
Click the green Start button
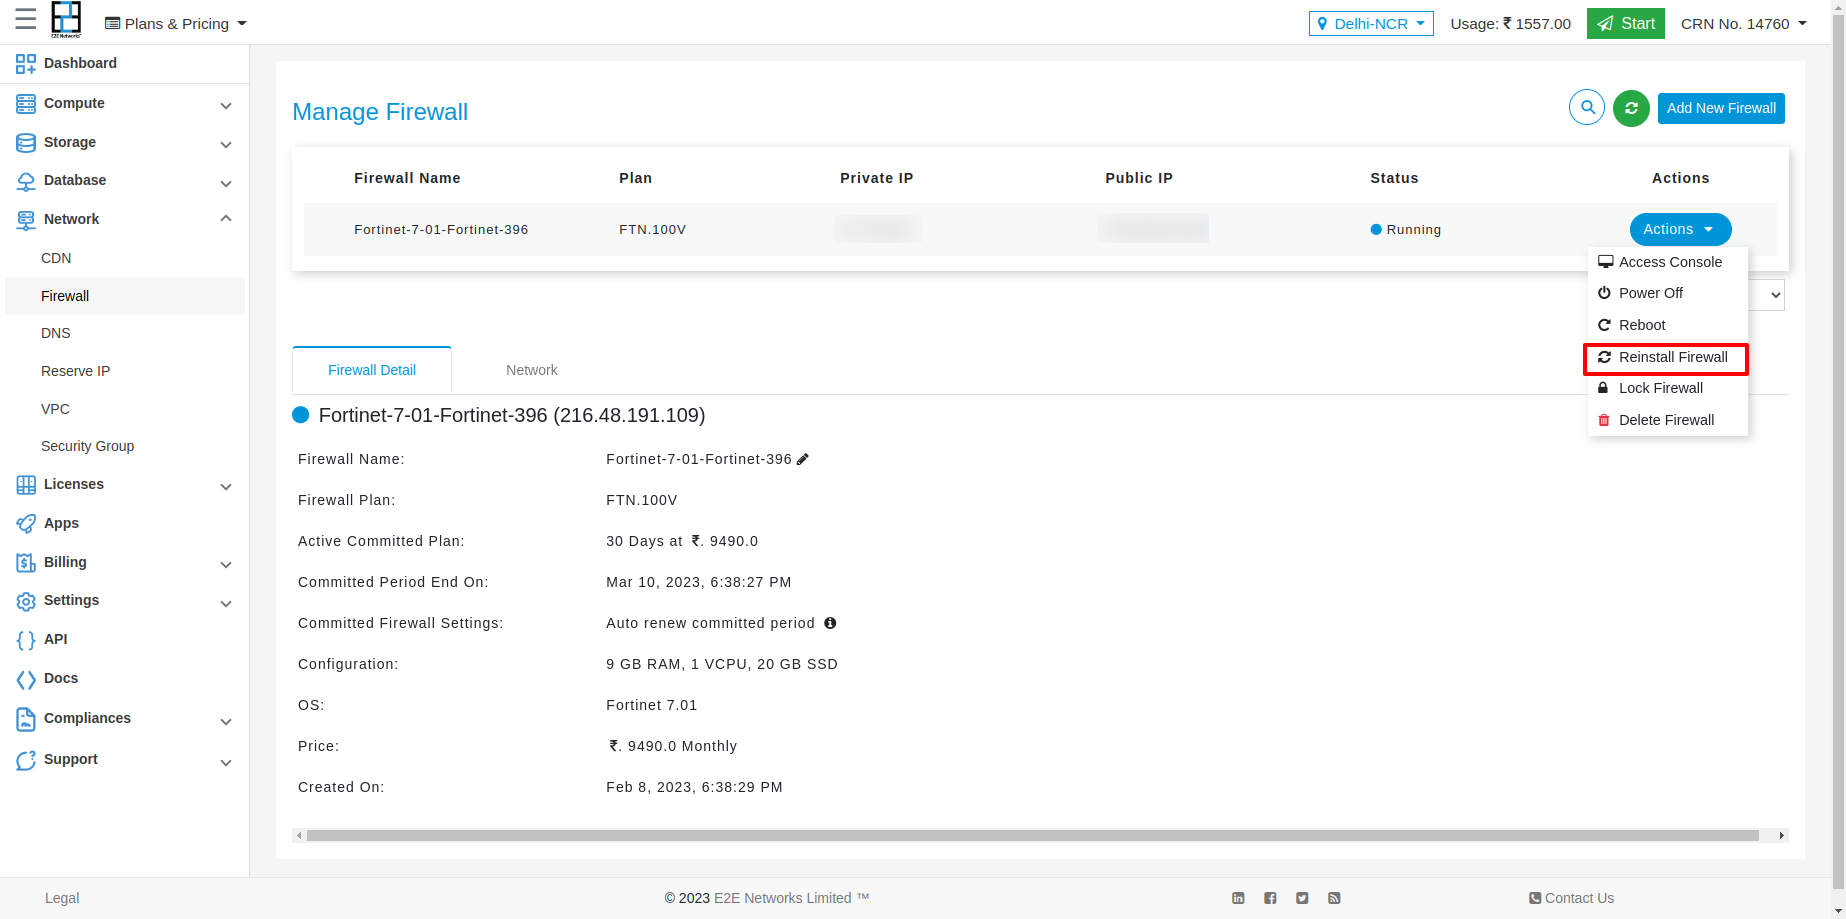pyautogui.click(x=1626, y=23)
